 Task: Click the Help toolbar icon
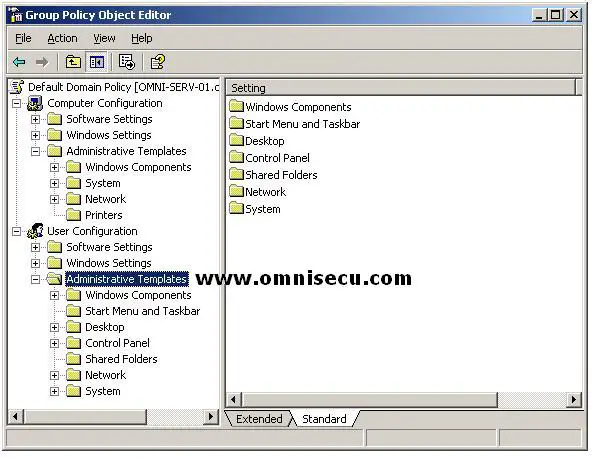point(158,62)
